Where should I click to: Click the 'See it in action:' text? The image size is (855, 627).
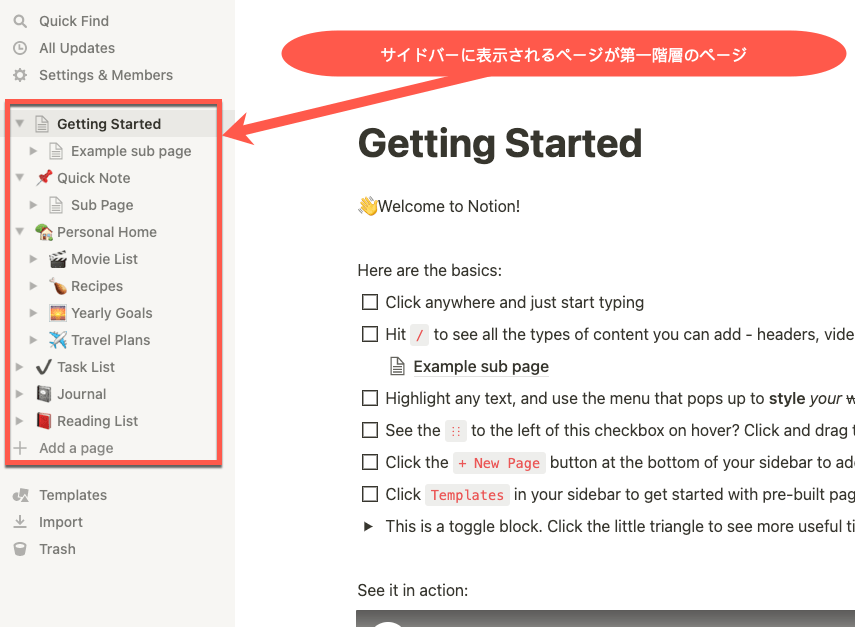pos(413,590)
